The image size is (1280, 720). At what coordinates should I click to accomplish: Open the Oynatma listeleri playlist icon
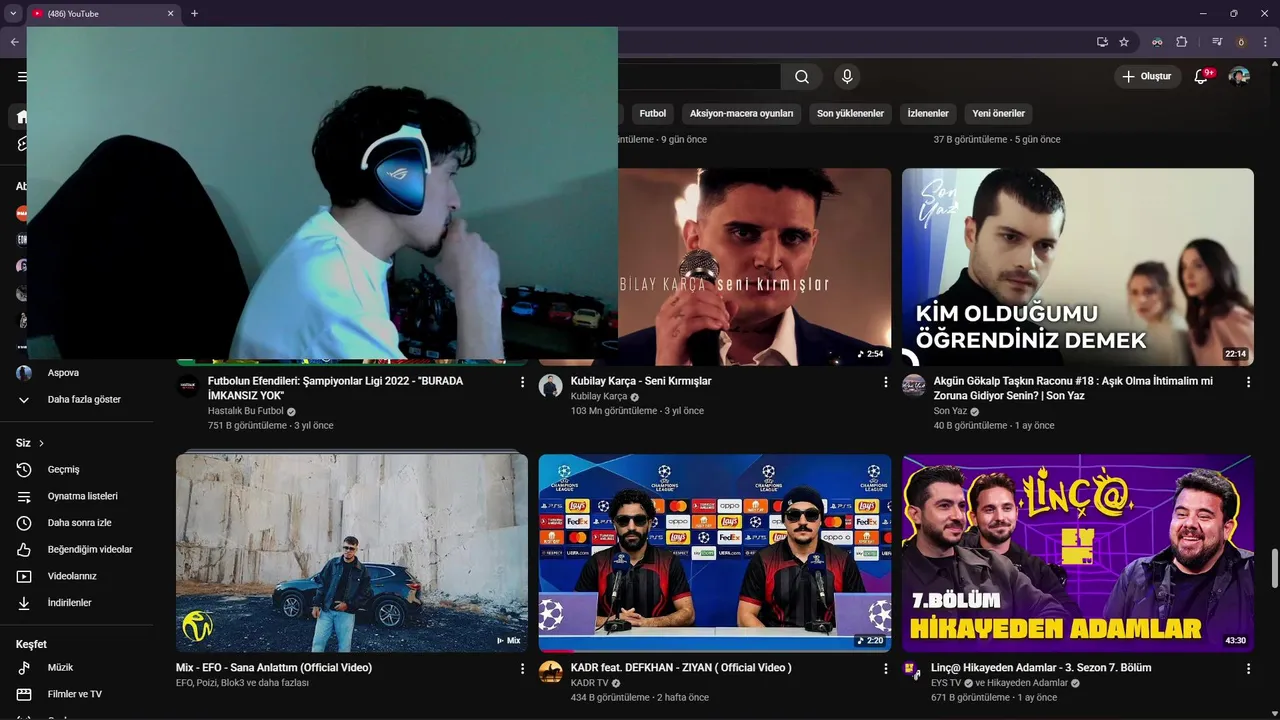(x=24, y=497)
